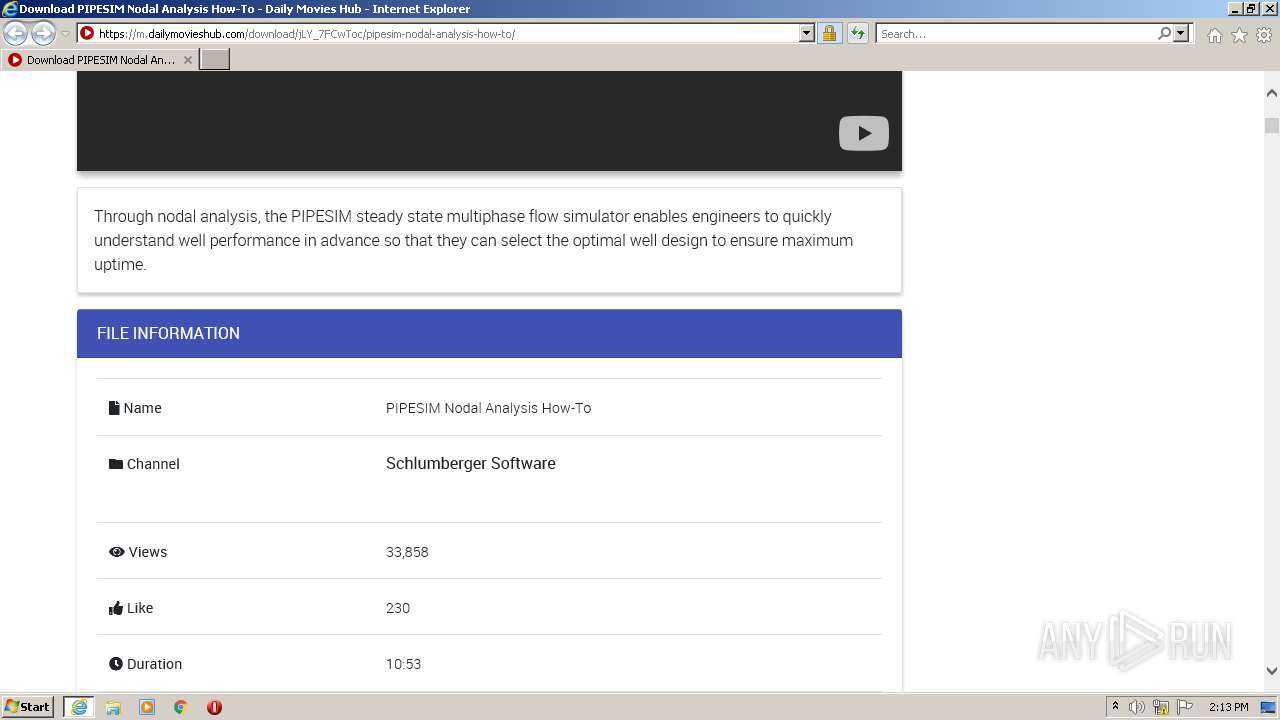Click the PIPESIM Nodal Analysis How-To value
The width and height of the screenshot is (1280, 720).
click(x=488, y=408)
